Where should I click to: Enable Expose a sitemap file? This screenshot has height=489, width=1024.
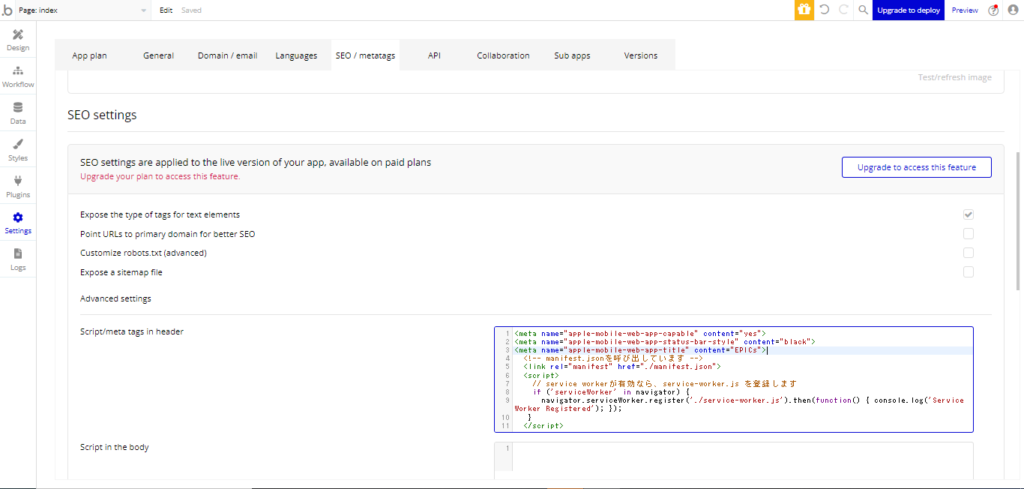click(968, 272)
